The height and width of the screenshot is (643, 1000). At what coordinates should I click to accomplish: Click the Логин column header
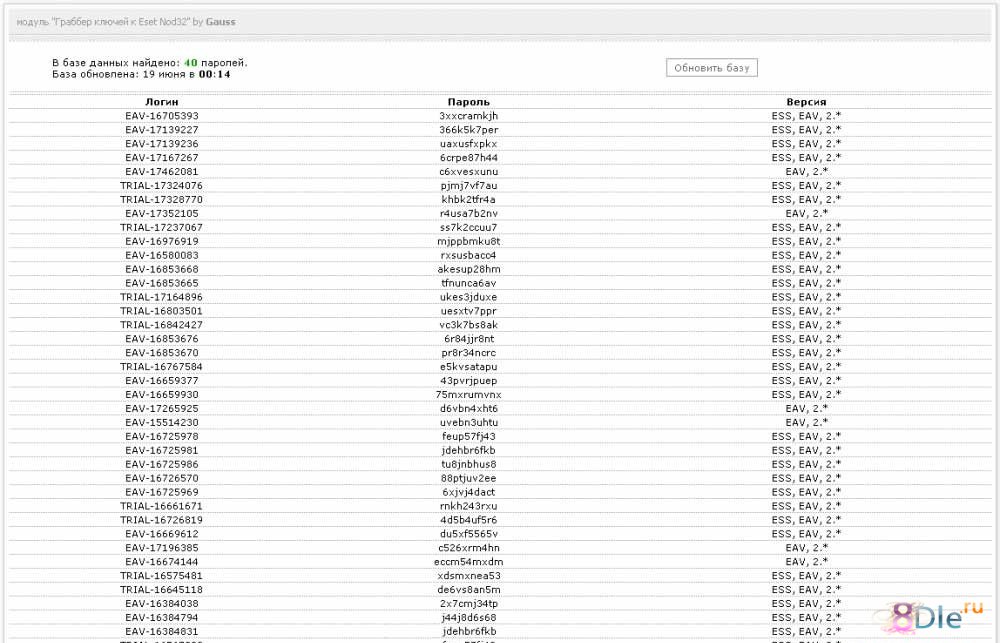tap(162, 102)
